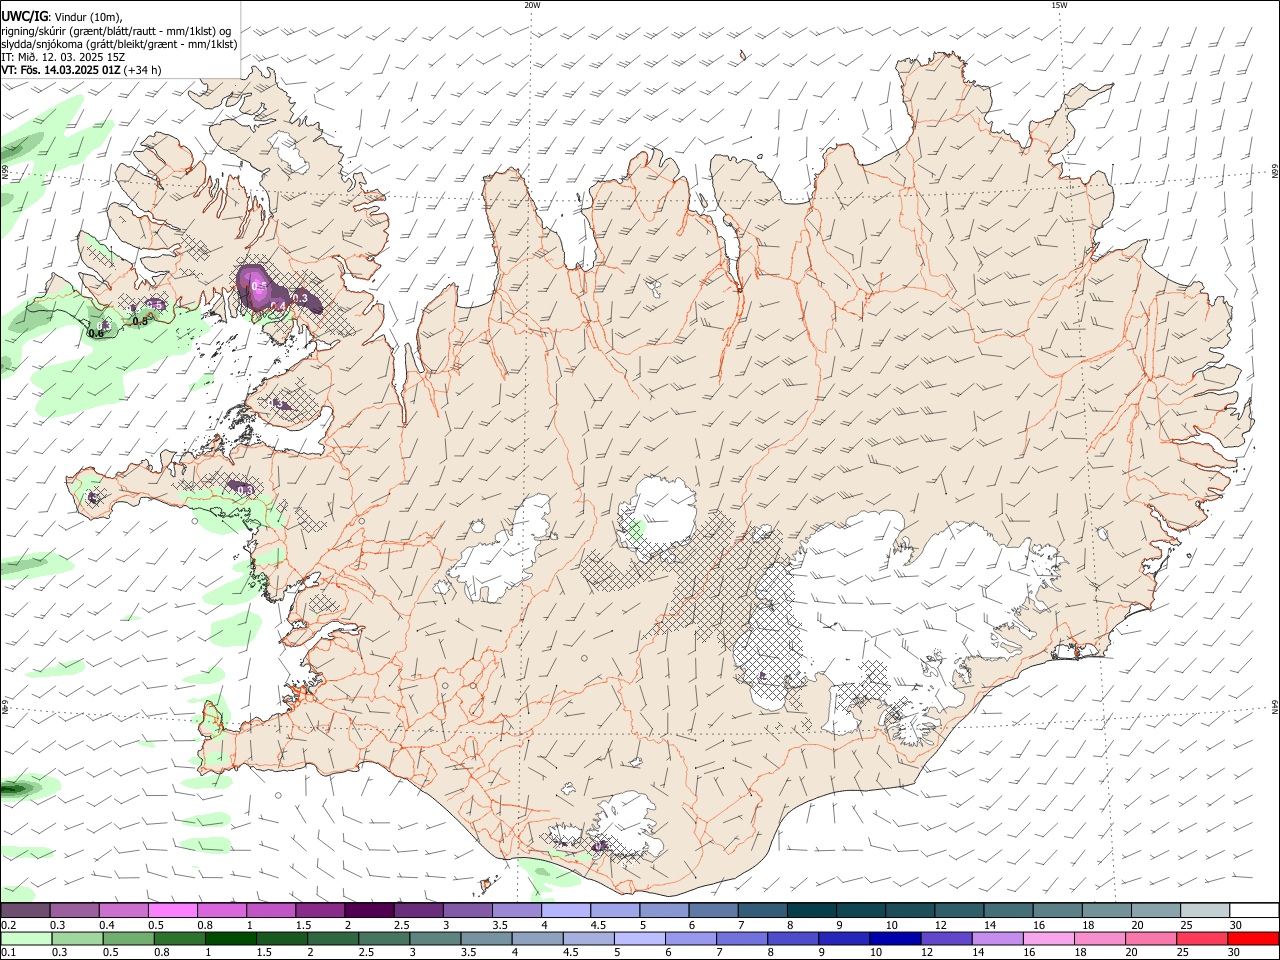Select the violet swatch labeled 12 in lower legend

tap(945, 938)
